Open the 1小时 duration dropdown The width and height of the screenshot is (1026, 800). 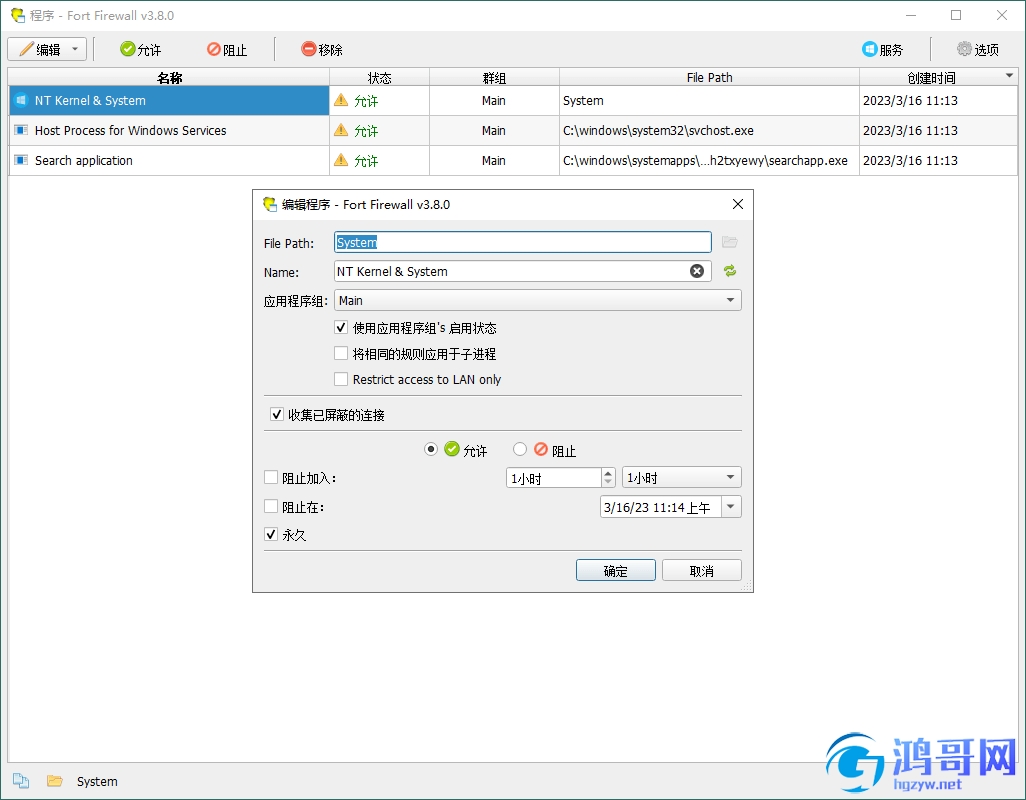[681, 478]
